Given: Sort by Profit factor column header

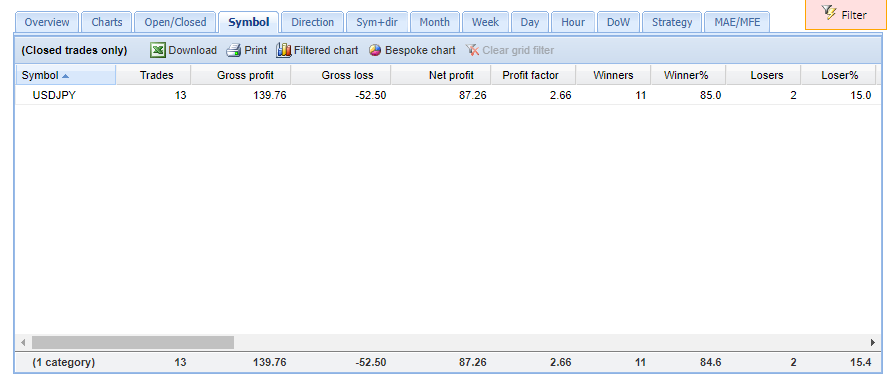Looking at the screenshot, I should (x=534, y=75).
